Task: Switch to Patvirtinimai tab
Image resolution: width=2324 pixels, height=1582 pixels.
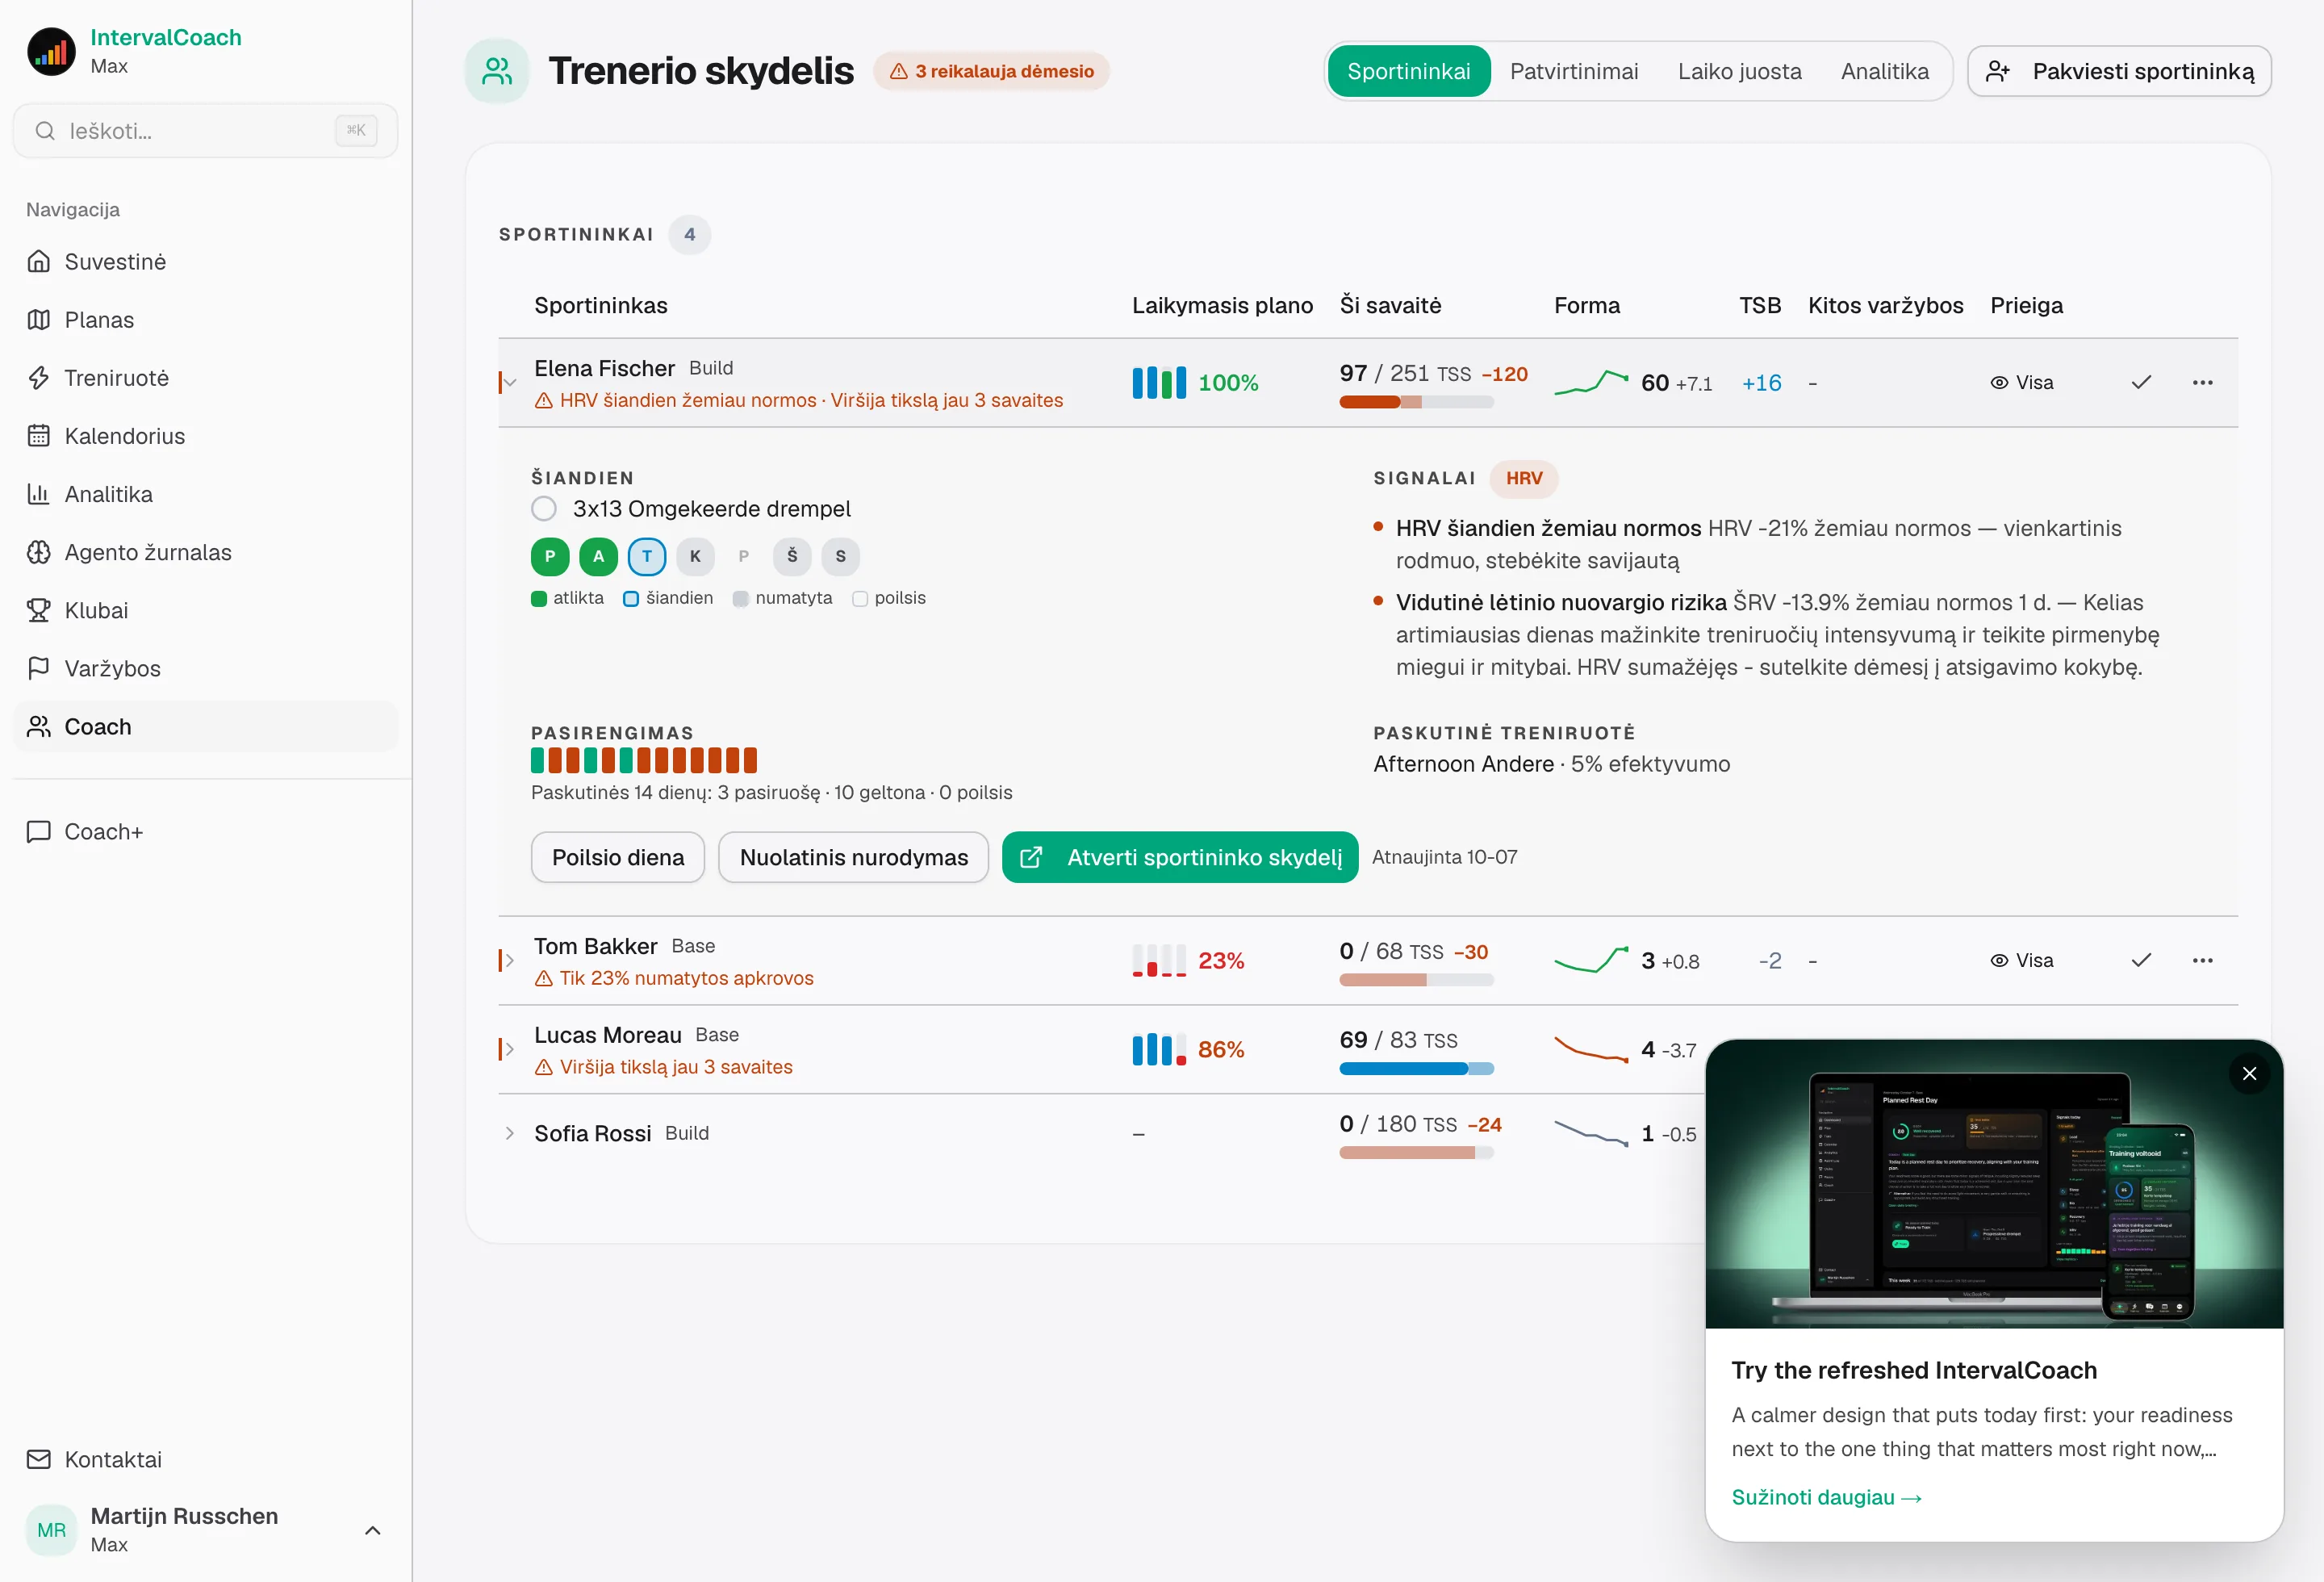Action: (1573, 72)
